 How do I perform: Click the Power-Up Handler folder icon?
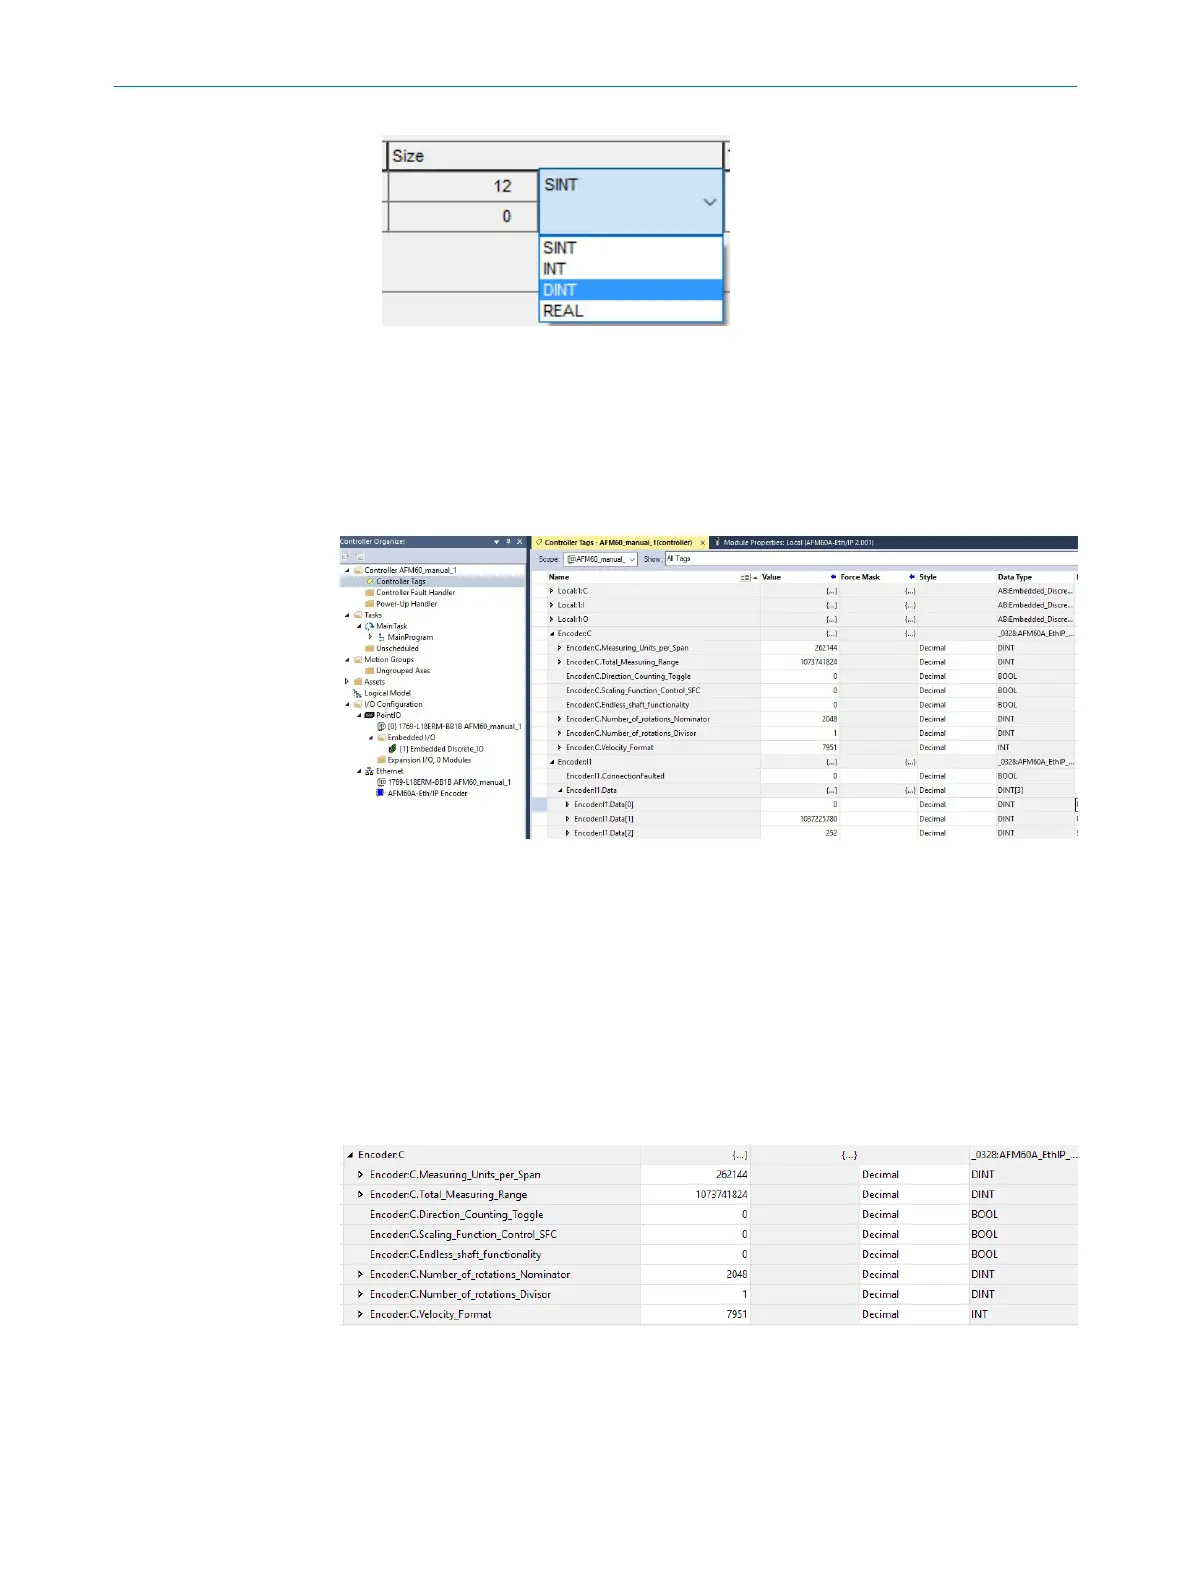pos(370,603)
